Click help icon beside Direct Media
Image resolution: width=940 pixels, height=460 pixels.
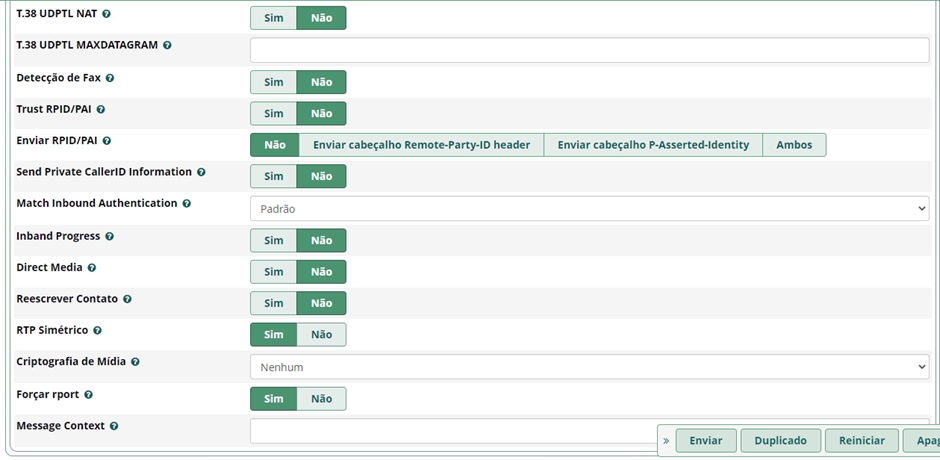coord(92,268)
